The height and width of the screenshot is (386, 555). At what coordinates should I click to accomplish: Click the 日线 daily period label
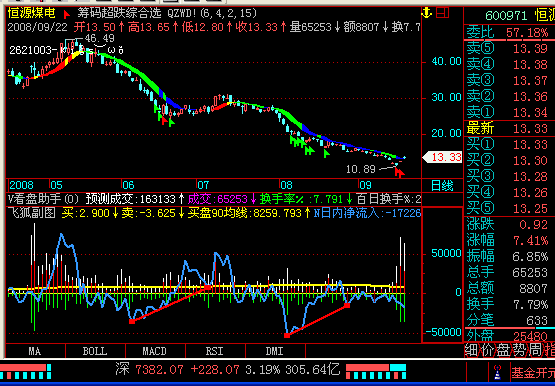pyautogui.click(x=442, y=185)
